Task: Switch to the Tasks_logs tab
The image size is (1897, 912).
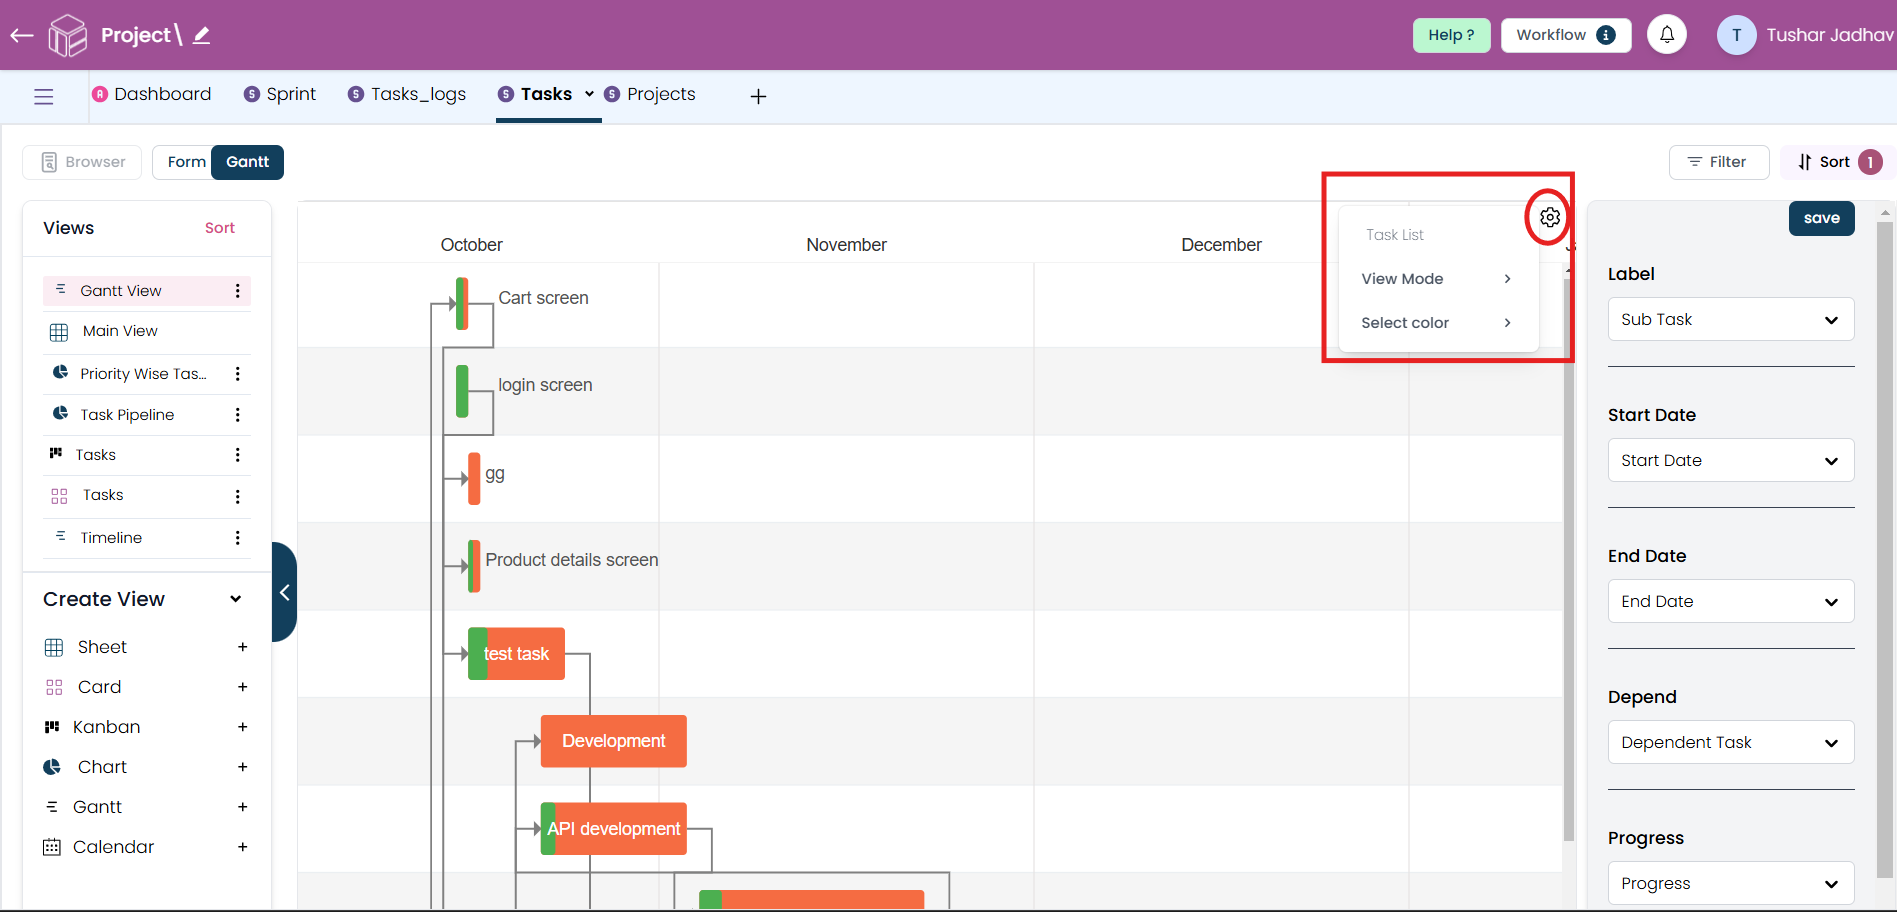Action: (x=407, y=94)
